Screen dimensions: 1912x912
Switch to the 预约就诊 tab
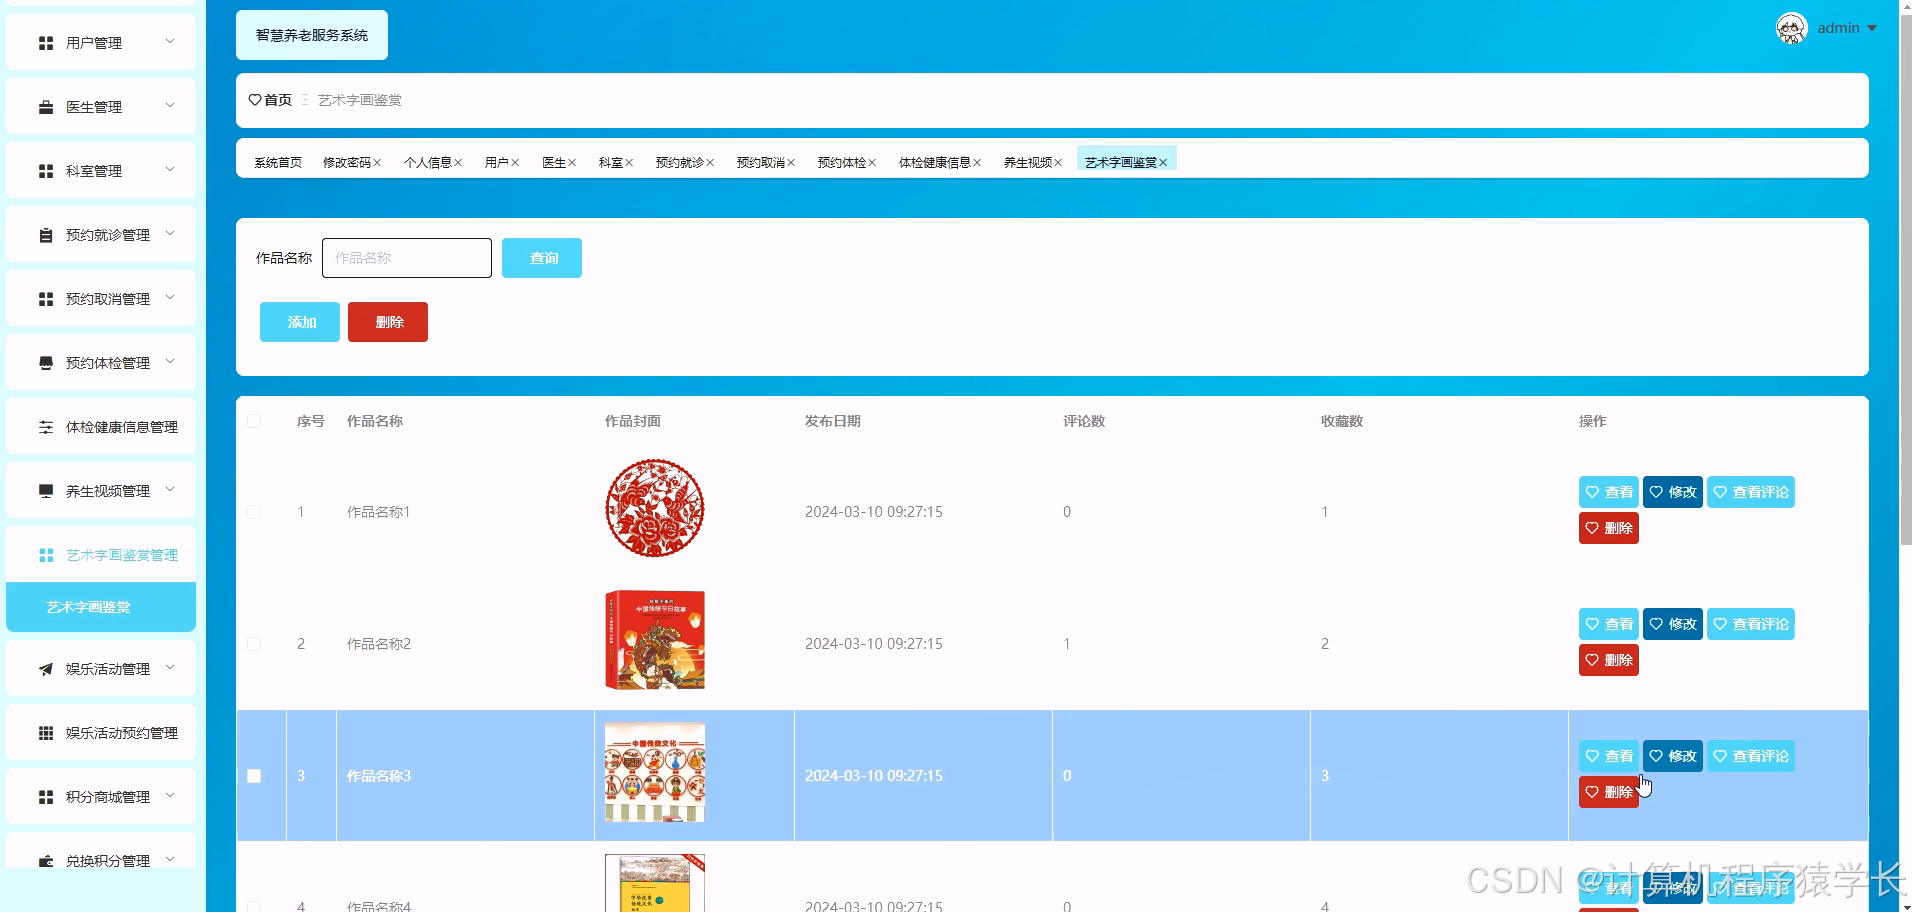[679, 162]
